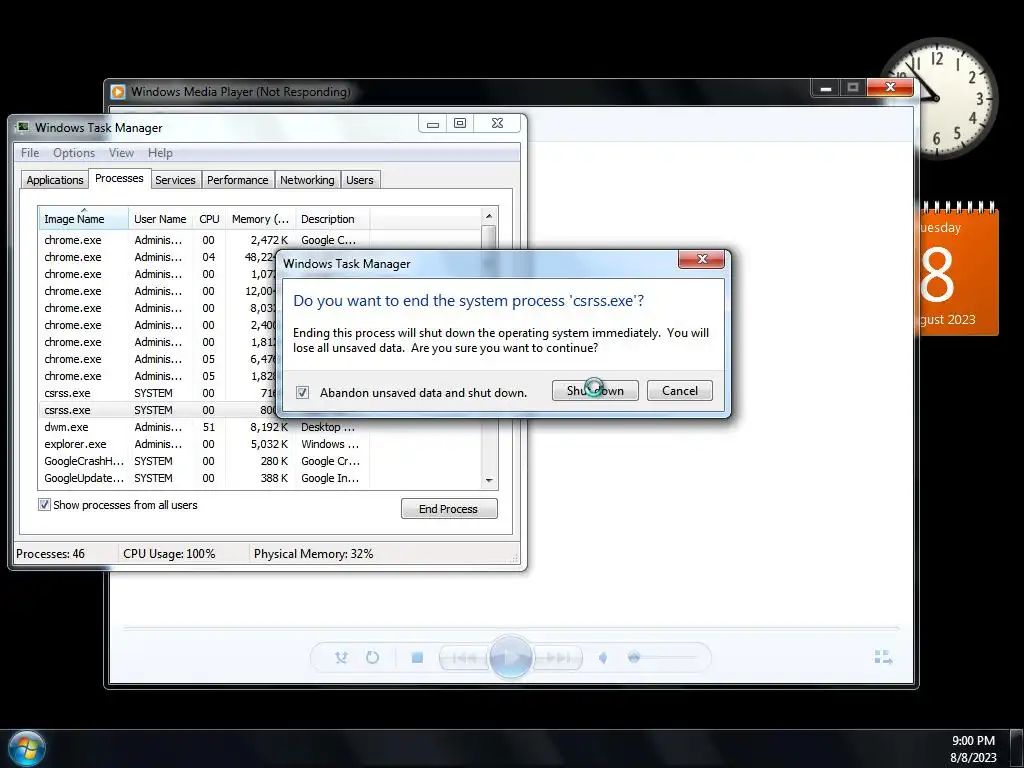Click the Windows Media Player title icon
1024x768 pixels.
118,92
